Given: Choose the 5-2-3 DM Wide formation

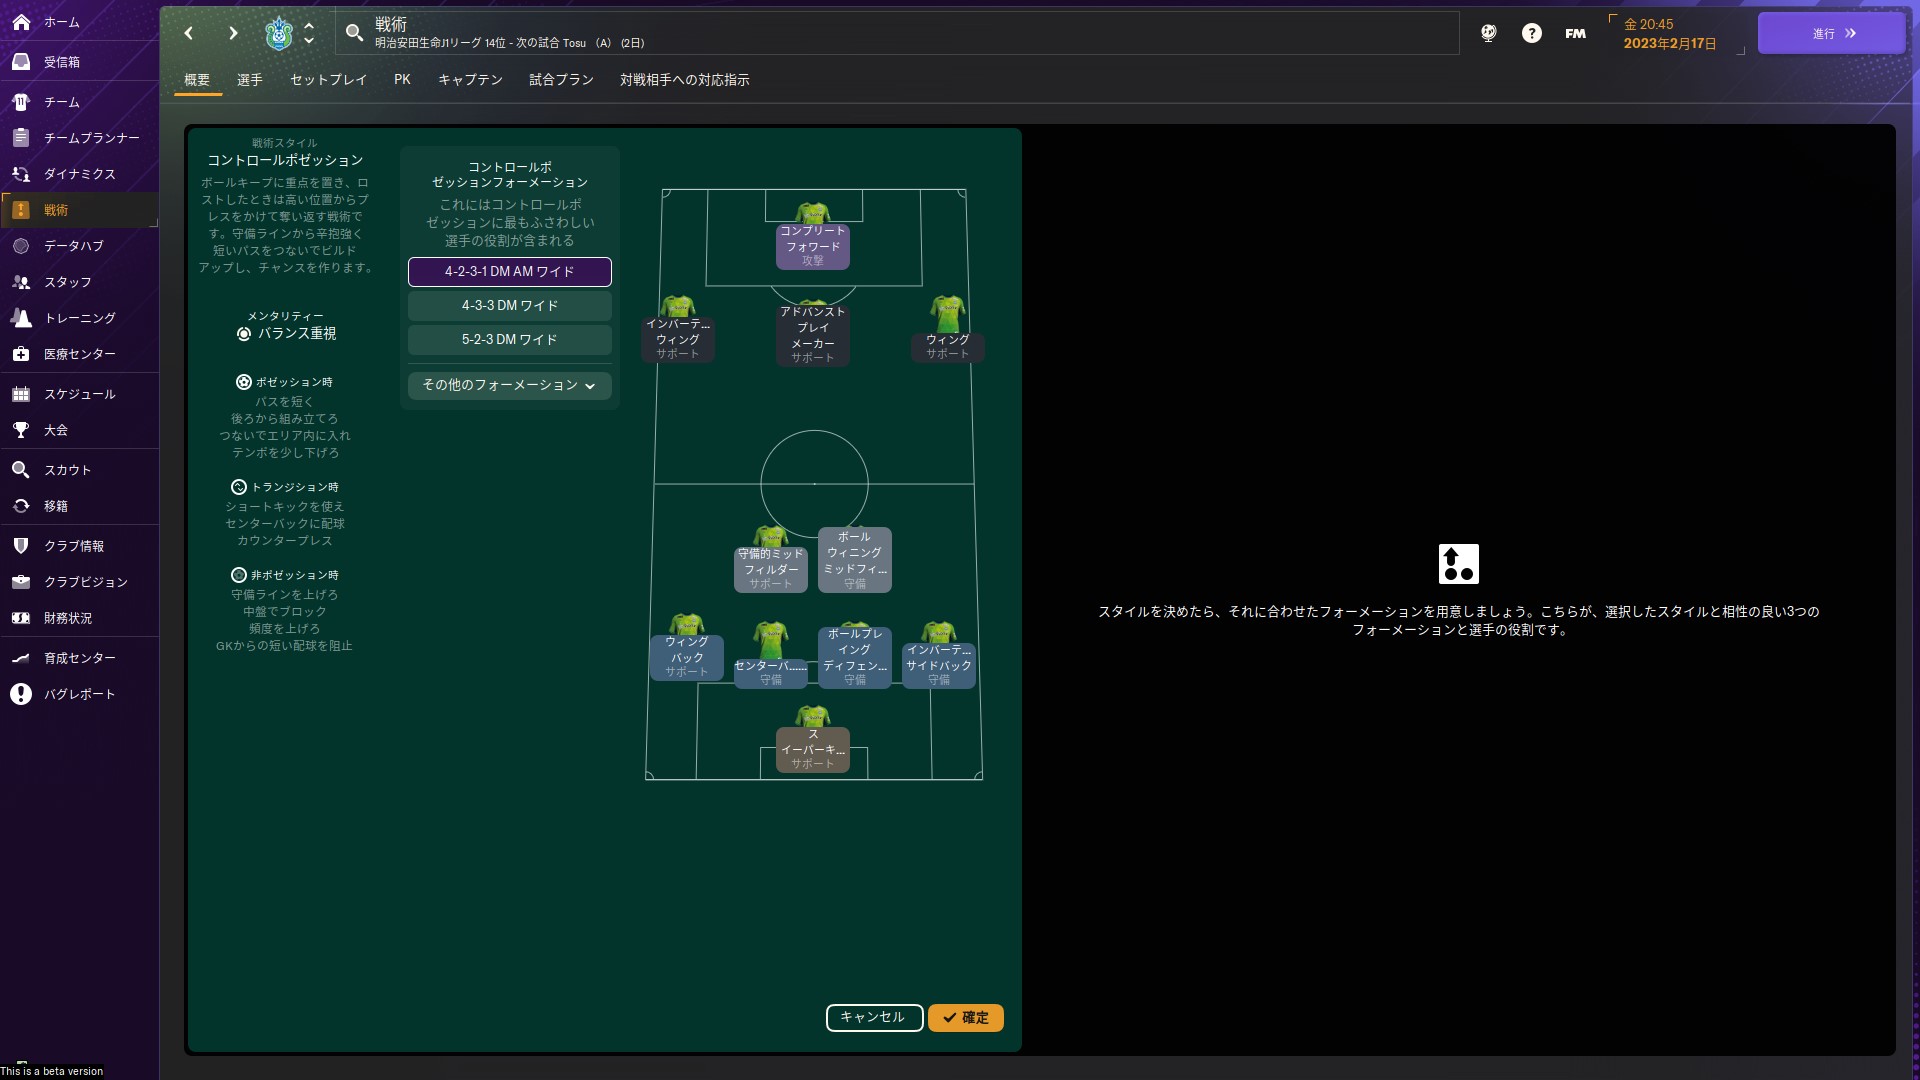Looking at the screenshot, I should (509, 340).
